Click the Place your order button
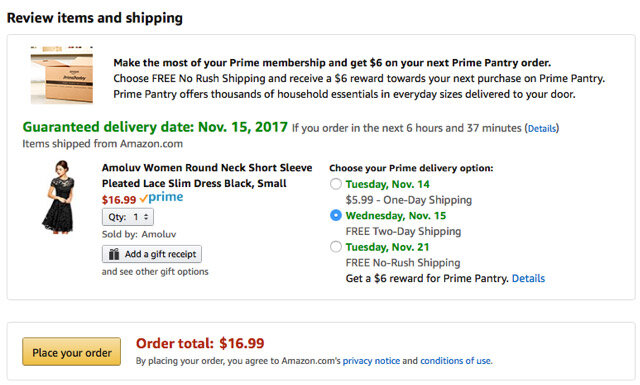Viewport: 640px width, 385px height. (71, 352)
